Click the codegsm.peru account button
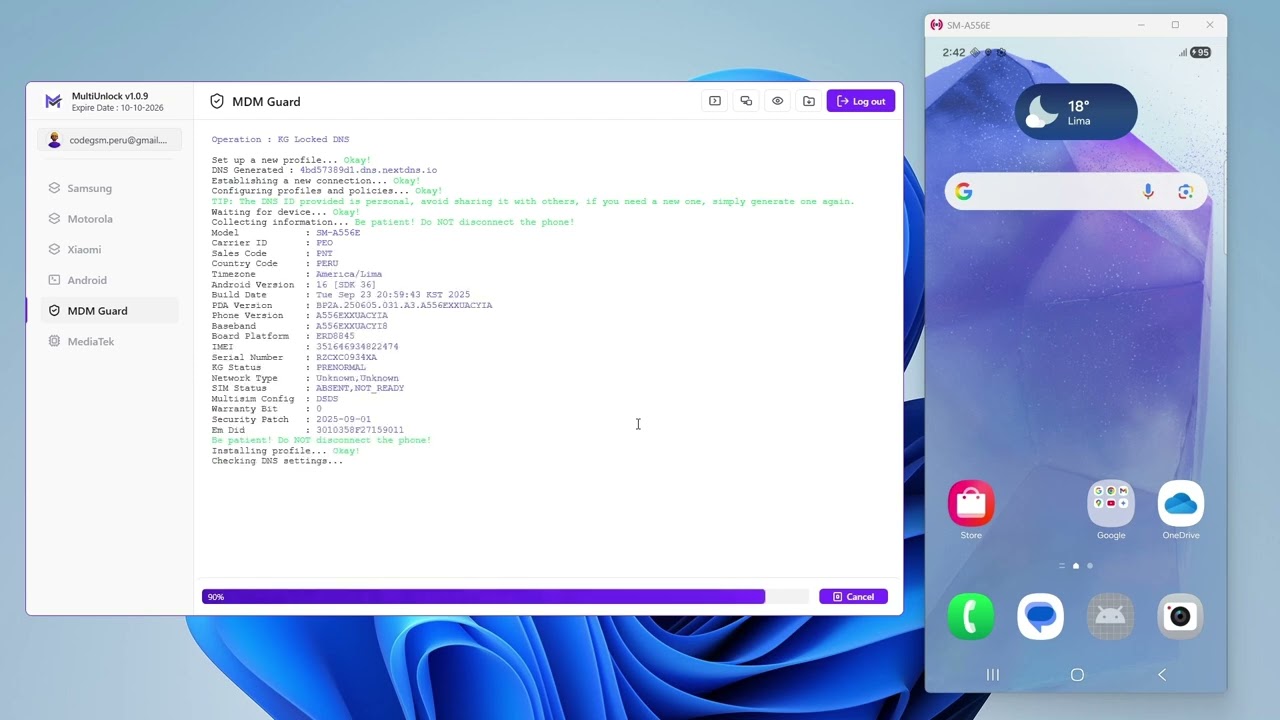Image resolution: width=1280 pixels, height=720 pixels. (110, 140)
